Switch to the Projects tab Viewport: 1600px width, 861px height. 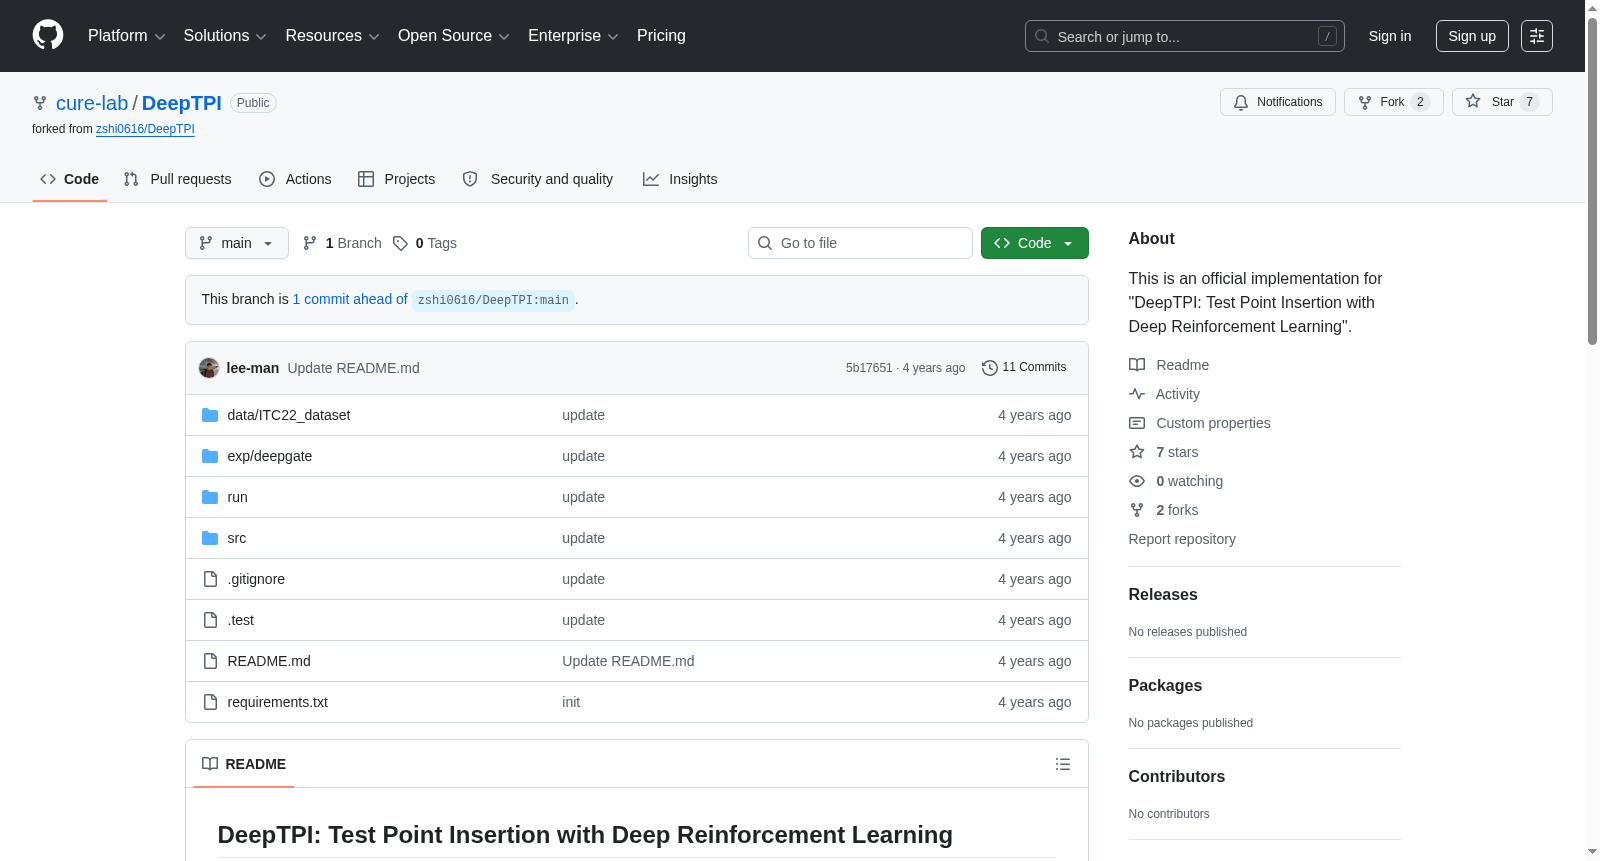(x=397, y=179)
